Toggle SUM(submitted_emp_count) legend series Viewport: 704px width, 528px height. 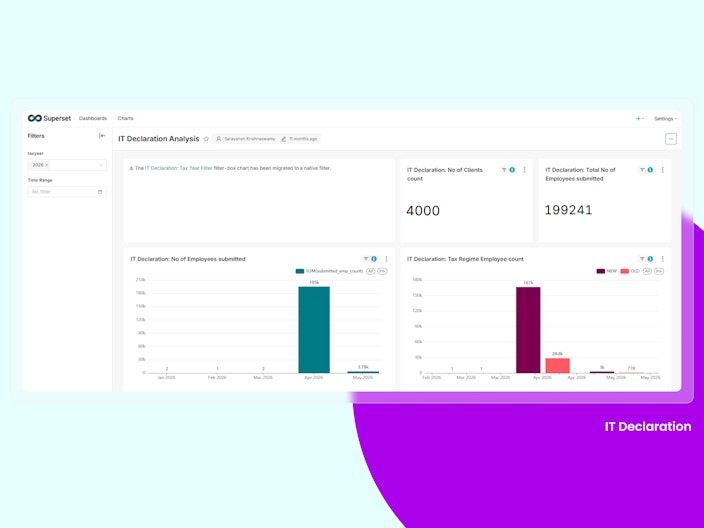(329, 271)
